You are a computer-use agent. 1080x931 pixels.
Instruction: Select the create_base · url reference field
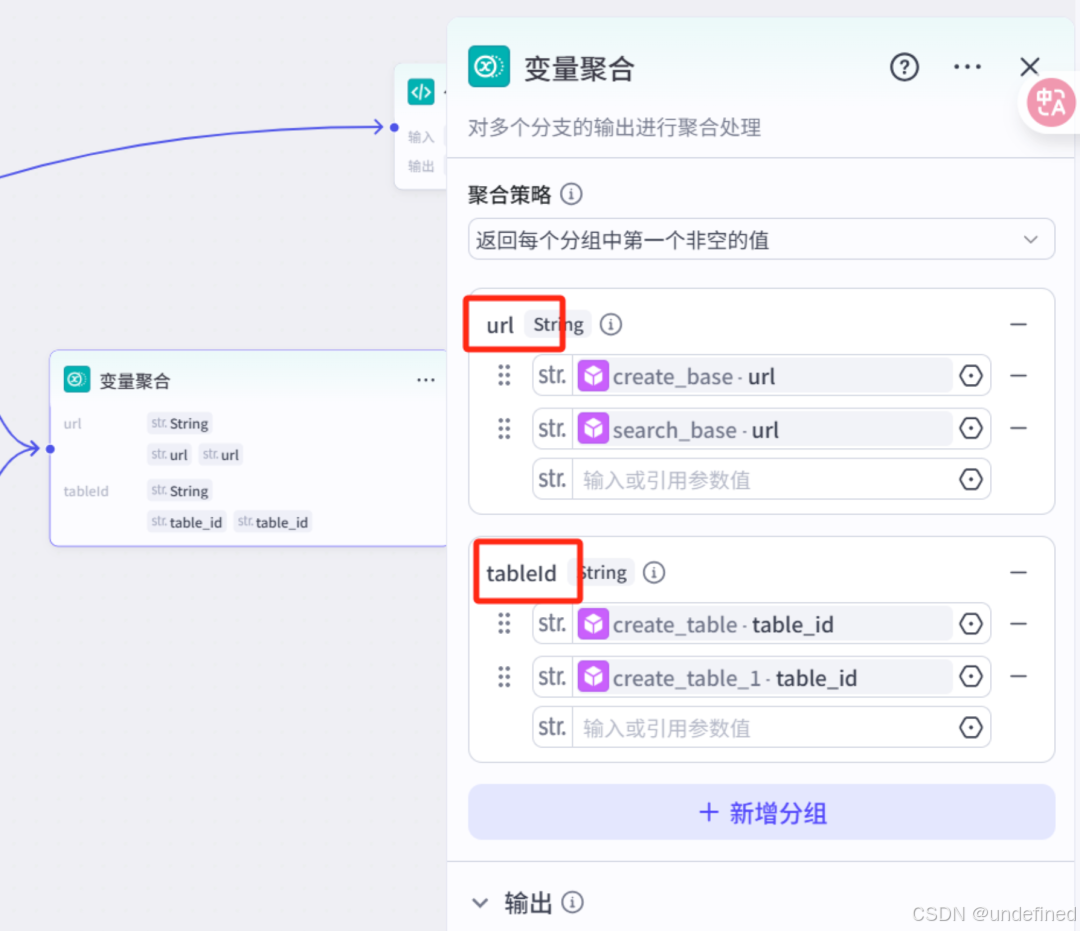765,376
